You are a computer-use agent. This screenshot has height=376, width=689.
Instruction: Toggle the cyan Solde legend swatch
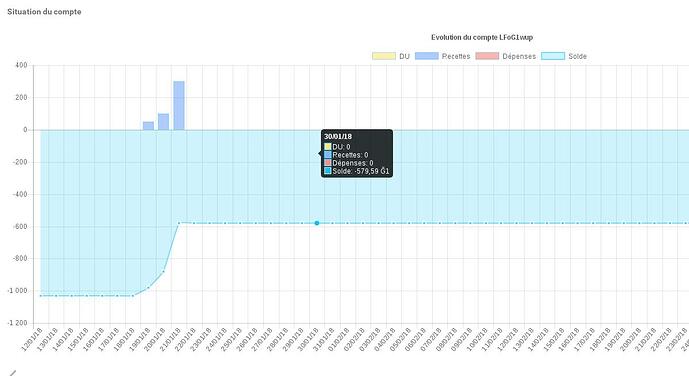tap(553, 56)
